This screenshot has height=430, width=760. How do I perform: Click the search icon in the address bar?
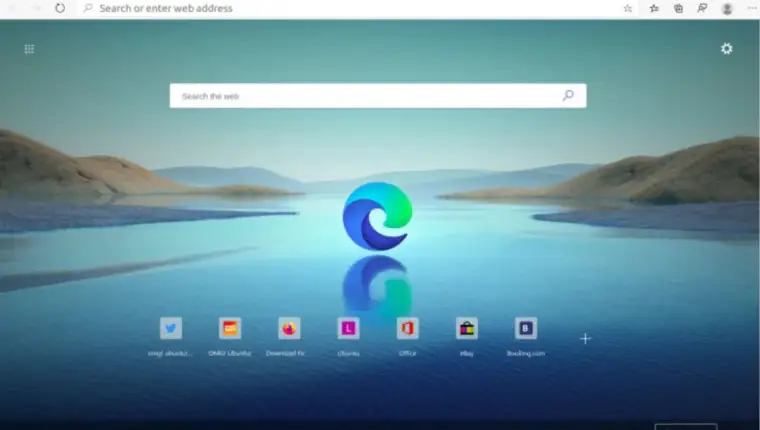click(x=88, y=8)
